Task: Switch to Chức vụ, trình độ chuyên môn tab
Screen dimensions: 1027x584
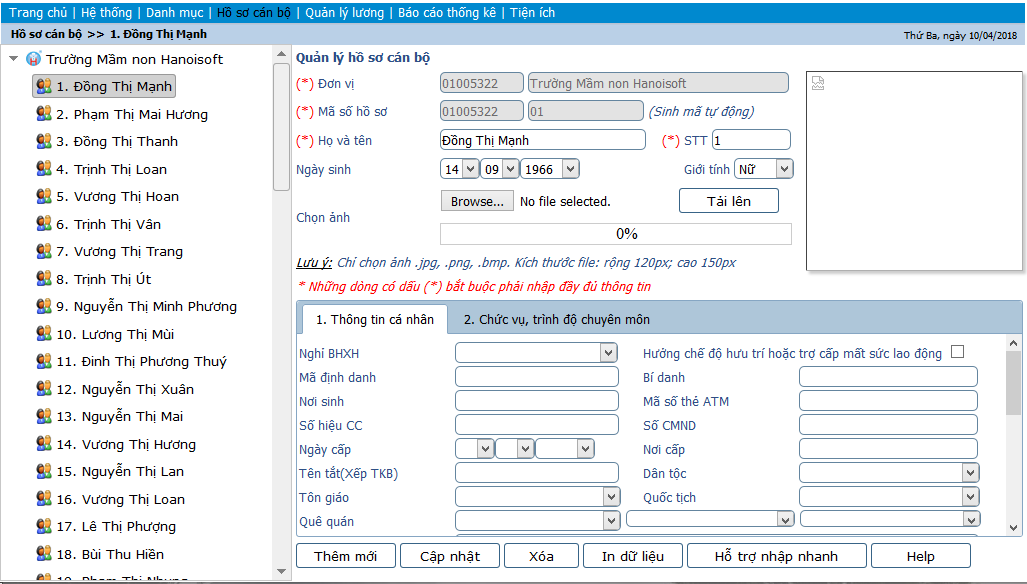Action: [557, 319]
